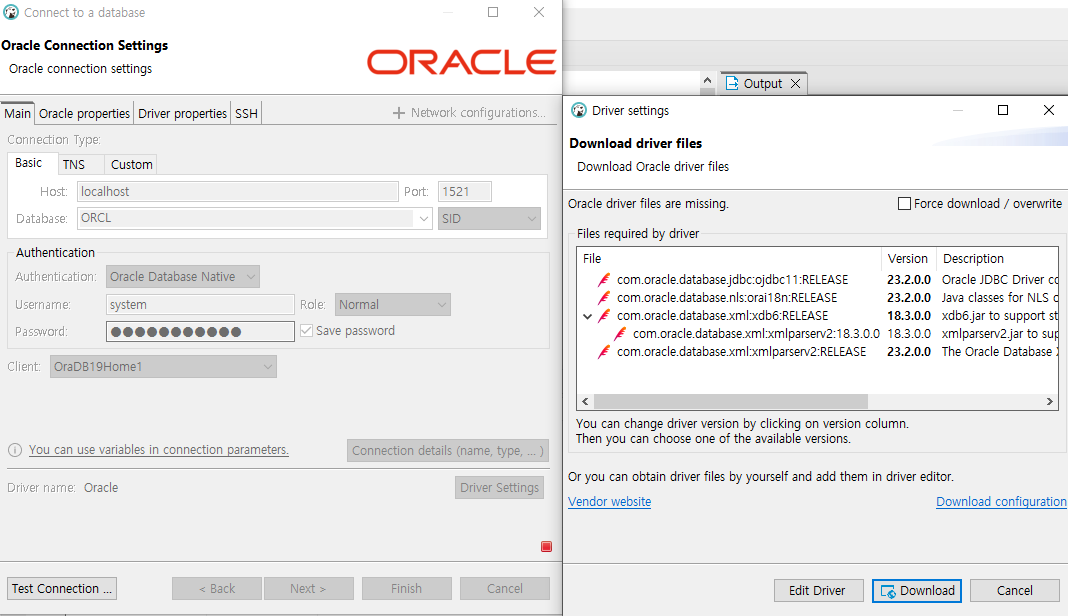Image resolution: width=1068 pixels, height=616 pixels.
Task: Click version 23.2.0.0 of orai18n:RELEASE
Action: coord(909,298)
